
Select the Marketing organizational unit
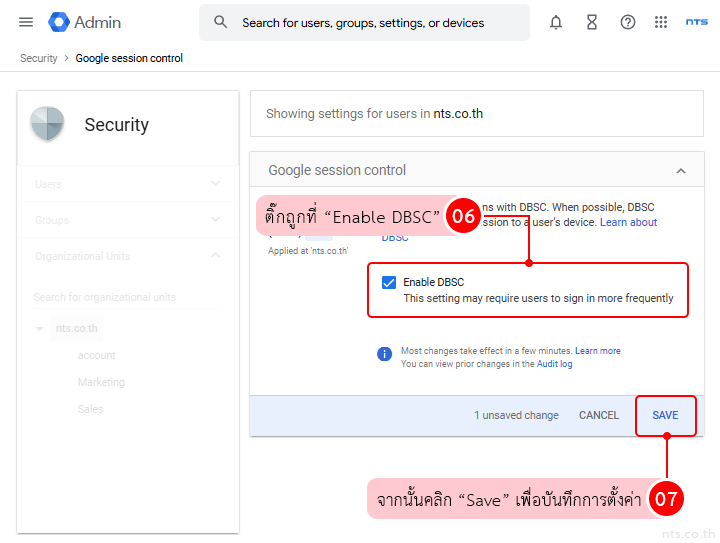pyautogui.click(x=101, y=382)
